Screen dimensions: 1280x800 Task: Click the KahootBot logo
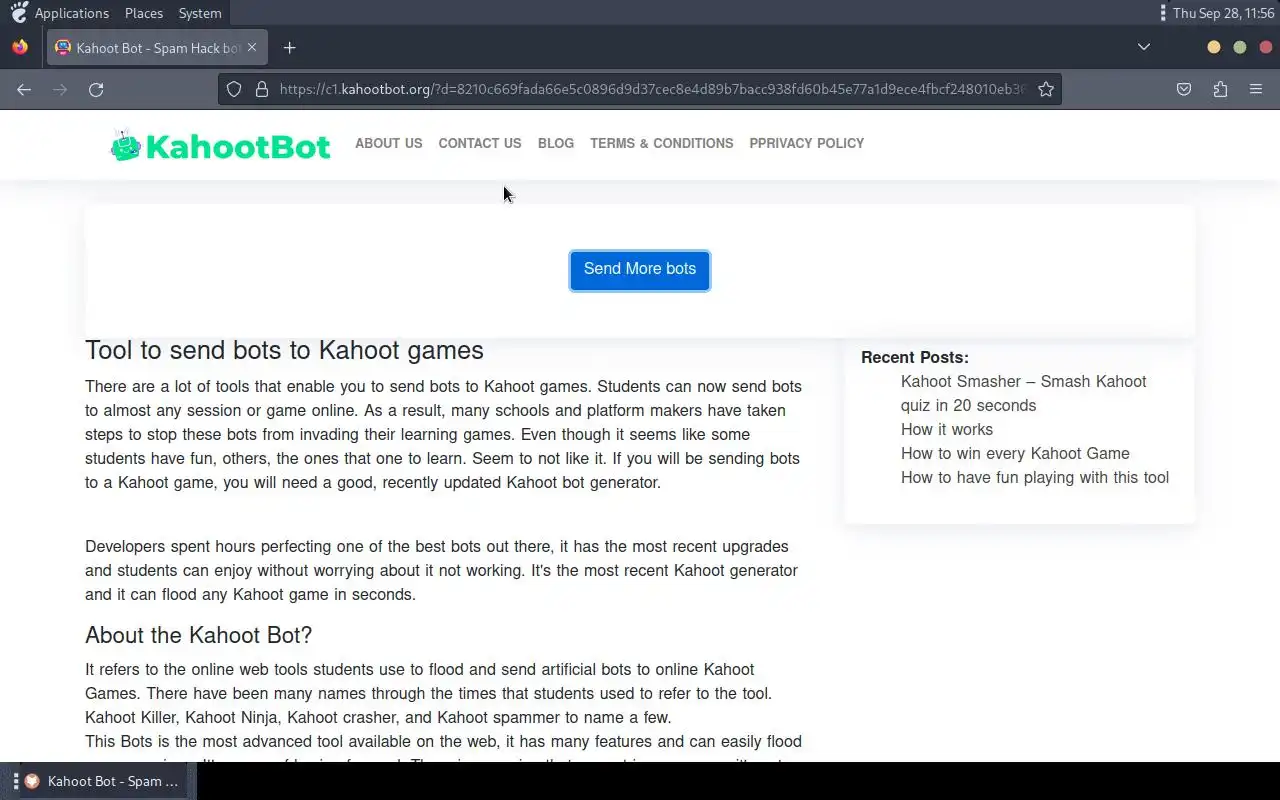pyautogui.click(x=220, y=146)
